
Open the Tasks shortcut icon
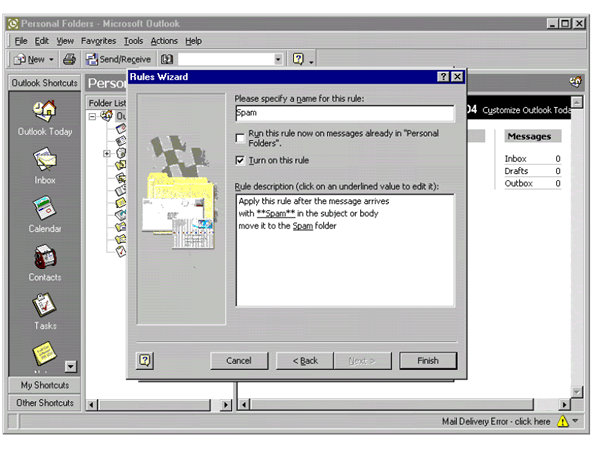[44, 305]
